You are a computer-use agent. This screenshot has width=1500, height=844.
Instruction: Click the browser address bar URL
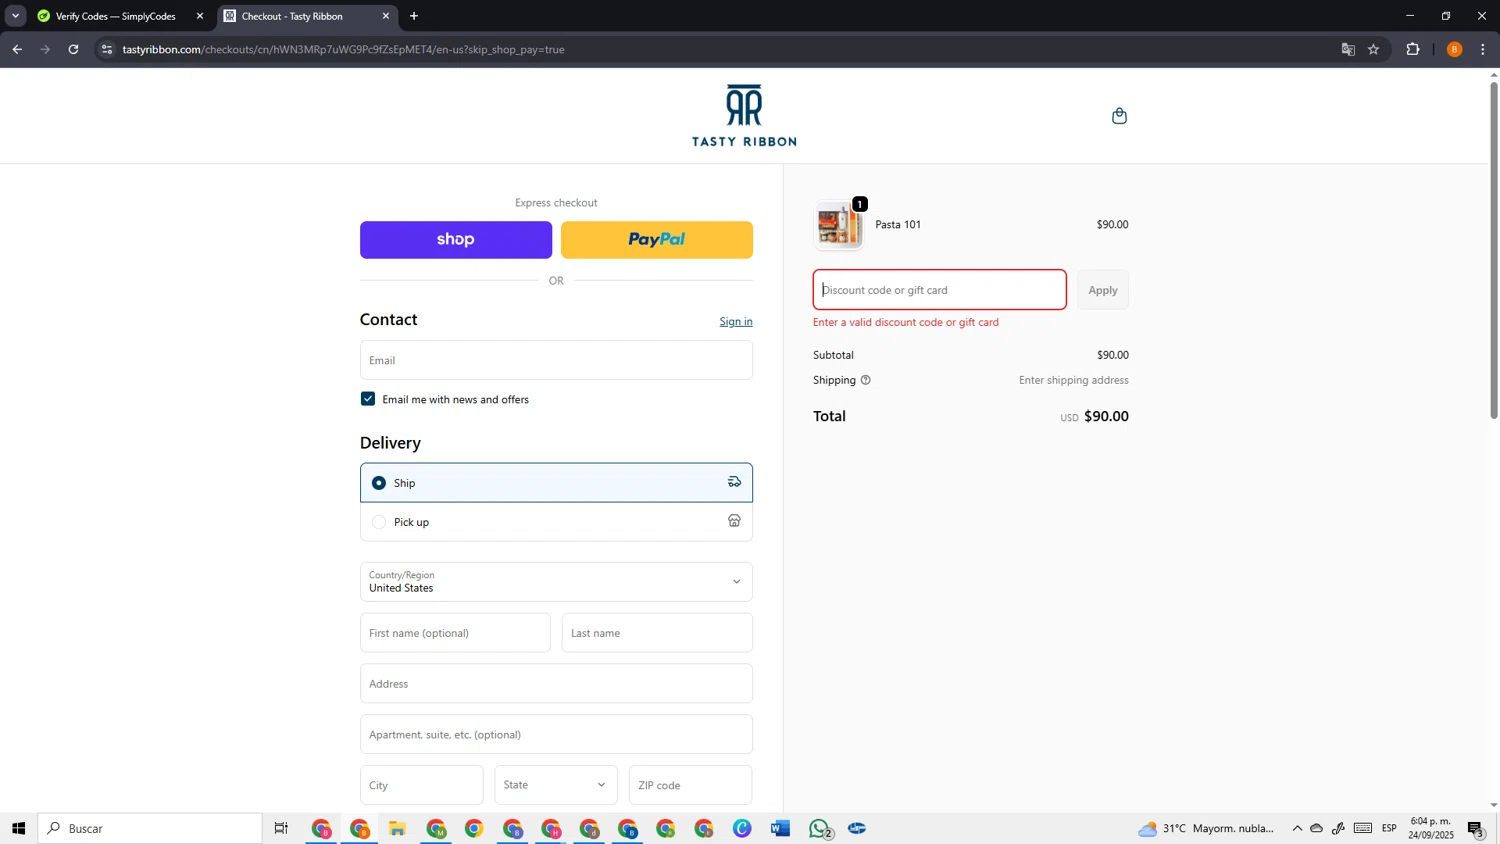[x=343, y=49]
